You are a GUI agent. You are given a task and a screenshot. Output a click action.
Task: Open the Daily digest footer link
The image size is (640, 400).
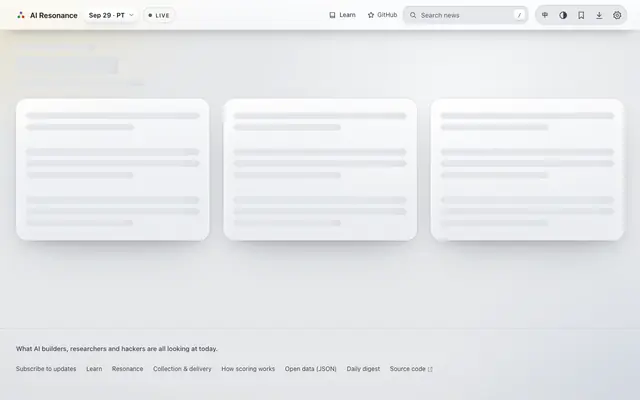(x=363, y=369)
